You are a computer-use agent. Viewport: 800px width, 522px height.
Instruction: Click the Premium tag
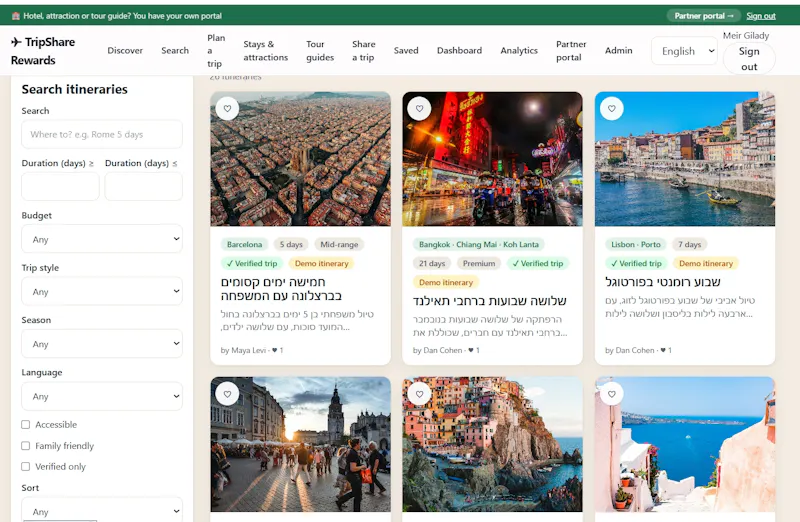pyautogui.click(x=479, y=263)
